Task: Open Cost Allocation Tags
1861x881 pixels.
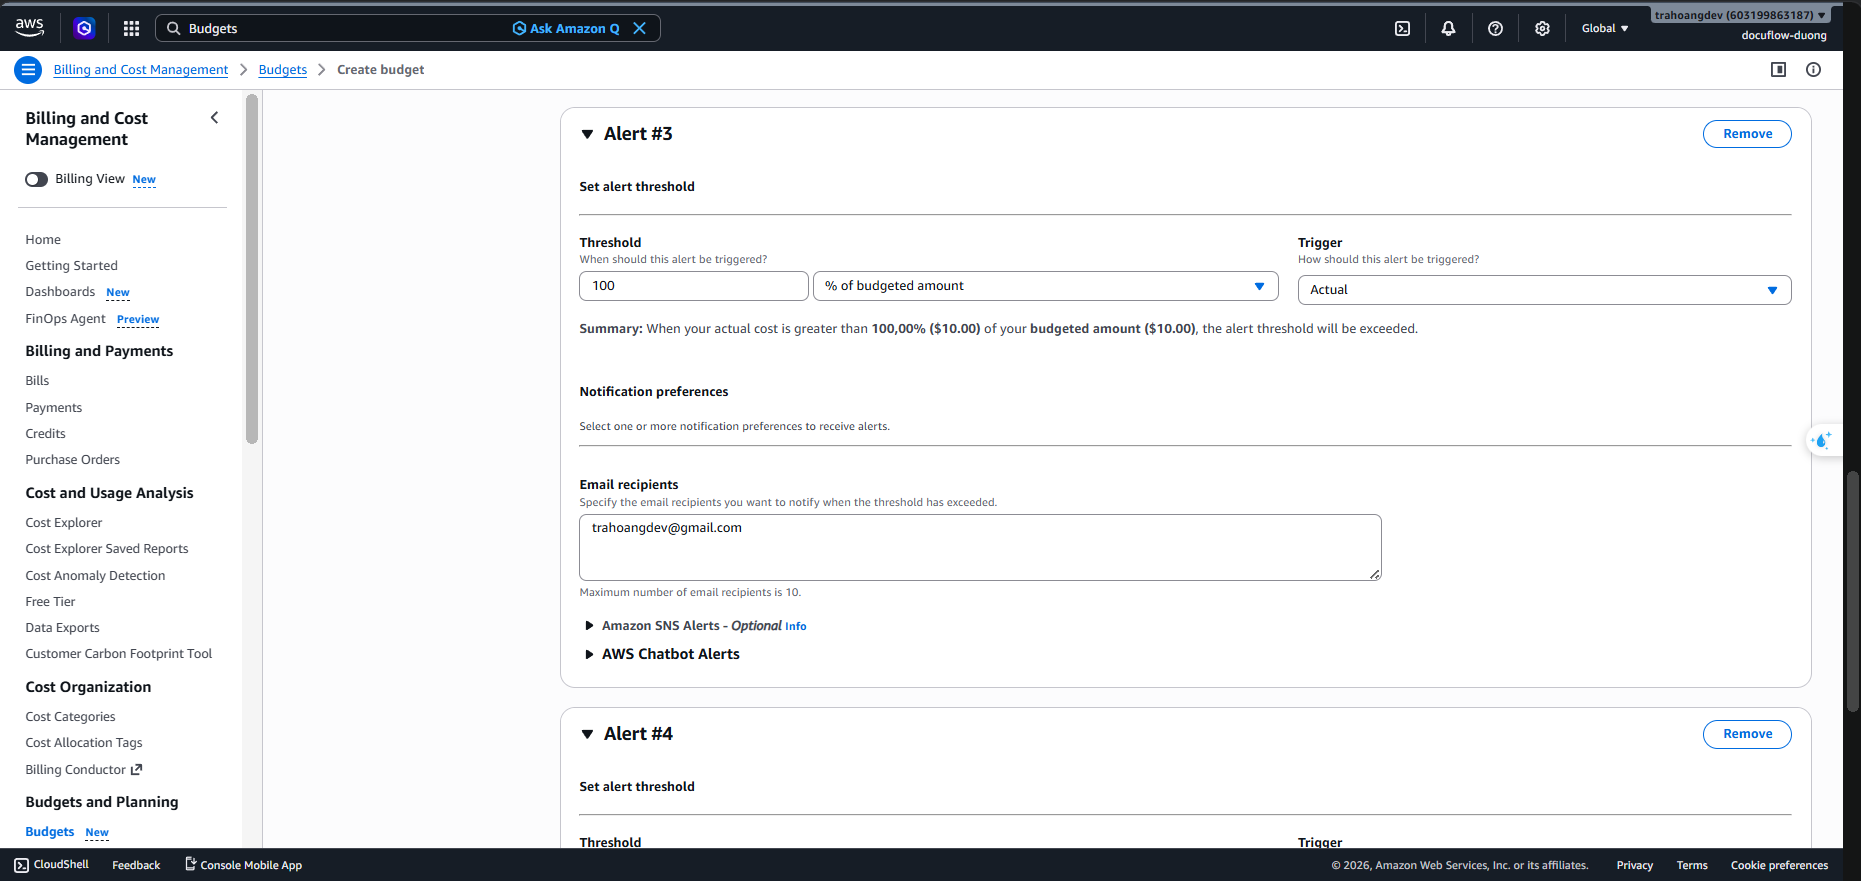Action: point(84,743)
